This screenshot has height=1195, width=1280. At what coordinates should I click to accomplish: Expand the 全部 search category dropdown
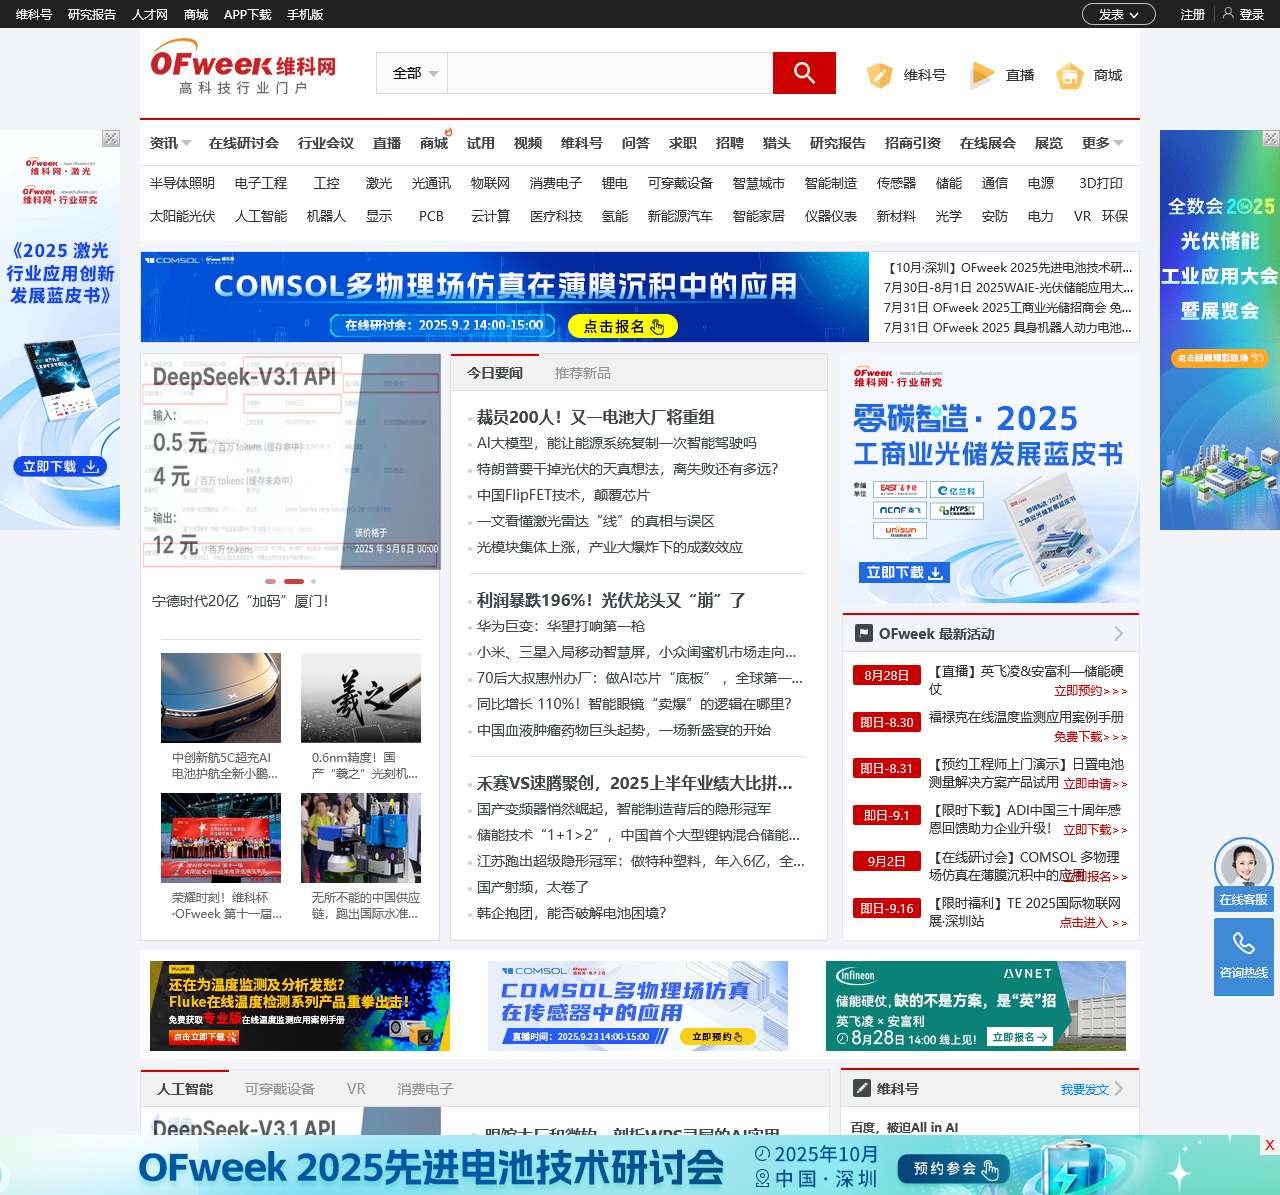click(414, 73)
